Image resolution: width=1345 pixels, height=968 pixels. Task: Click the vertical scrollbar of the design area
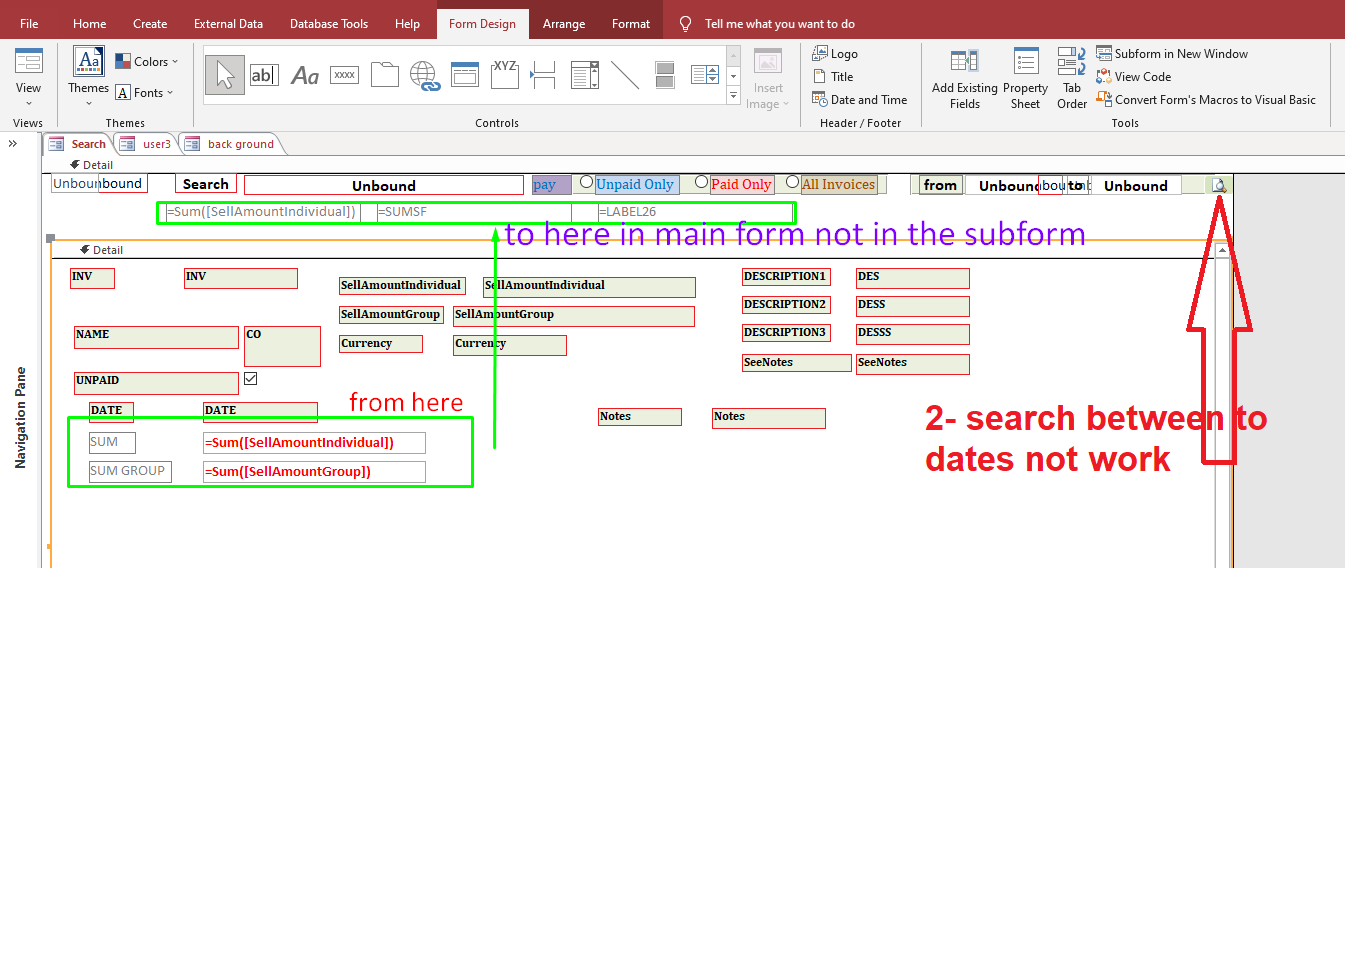(1222, 400)
